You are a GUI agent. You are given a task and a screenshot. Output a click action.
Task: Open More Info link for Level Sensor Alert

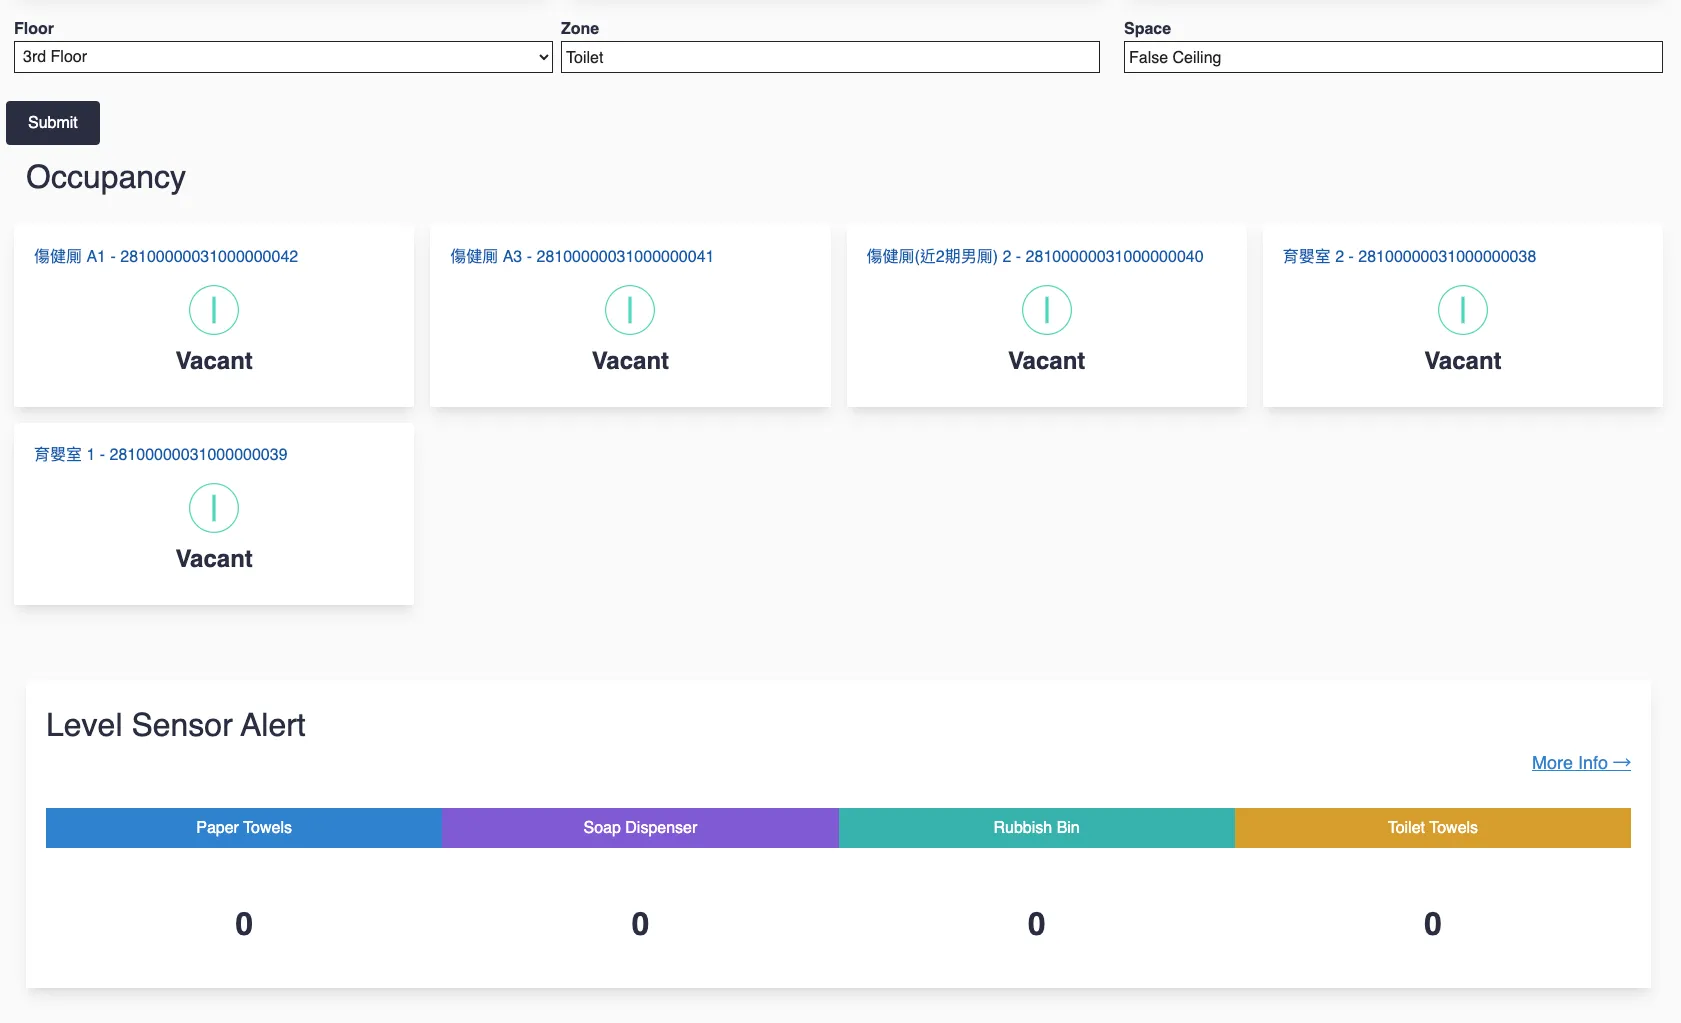click(x=1581, y=763)
